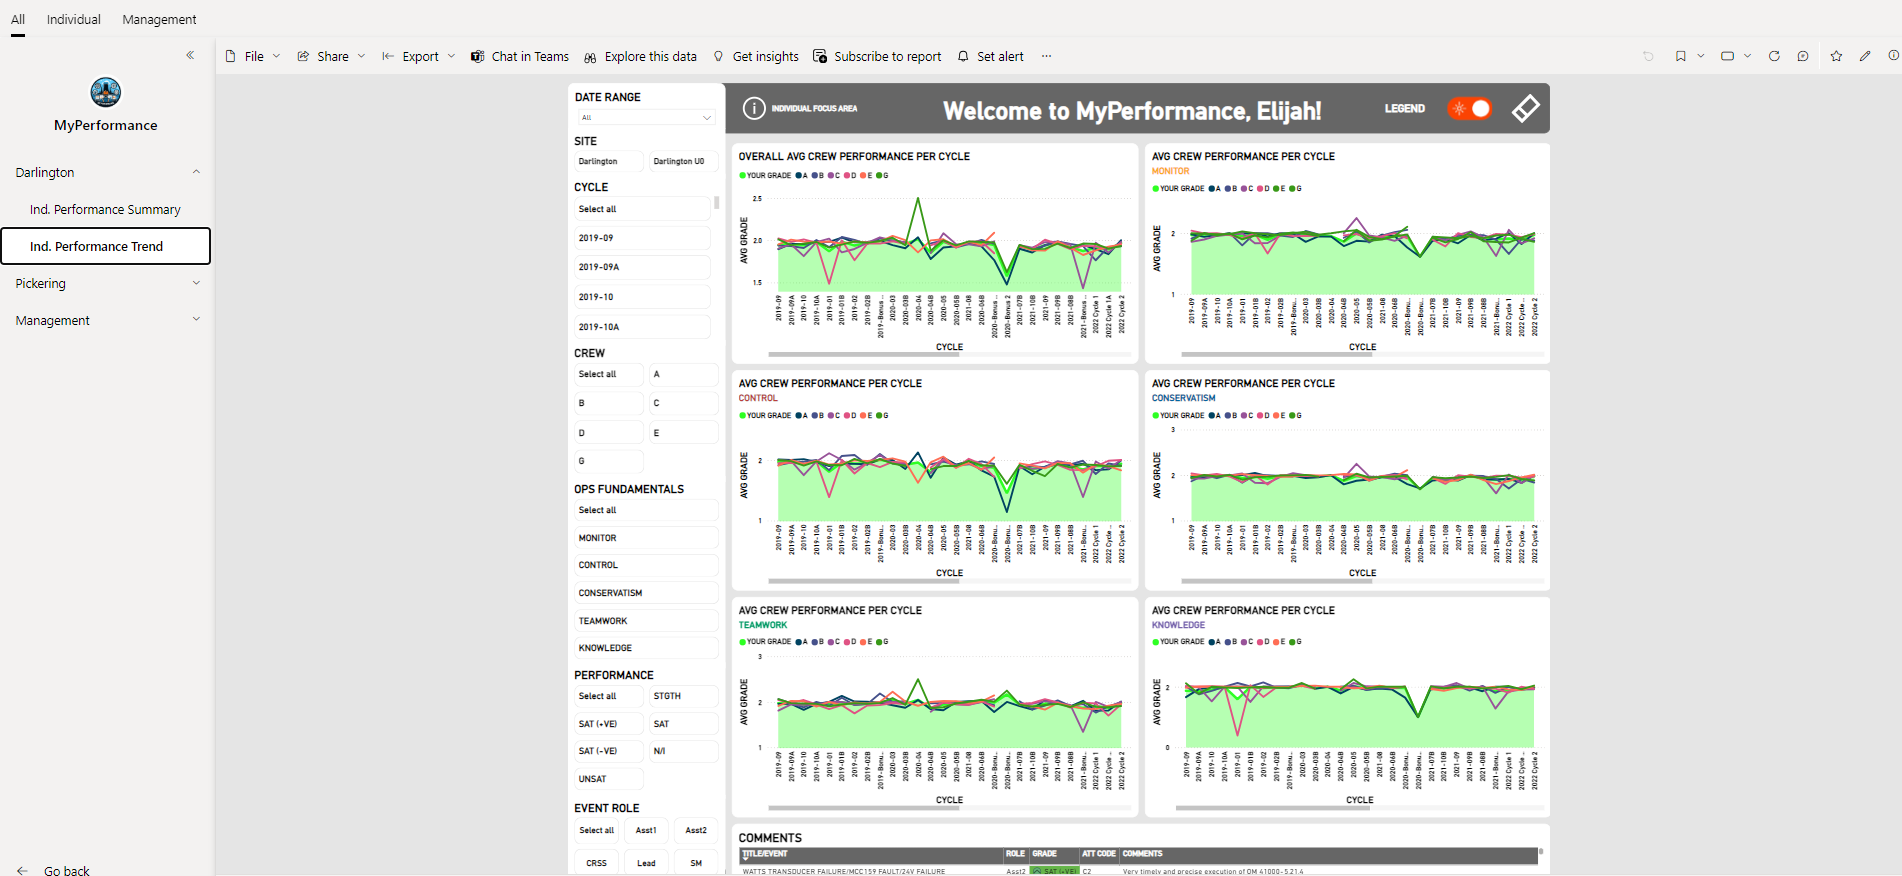
Task: Open the more options ellipsis in toolbar
Action: (1046, 57)
